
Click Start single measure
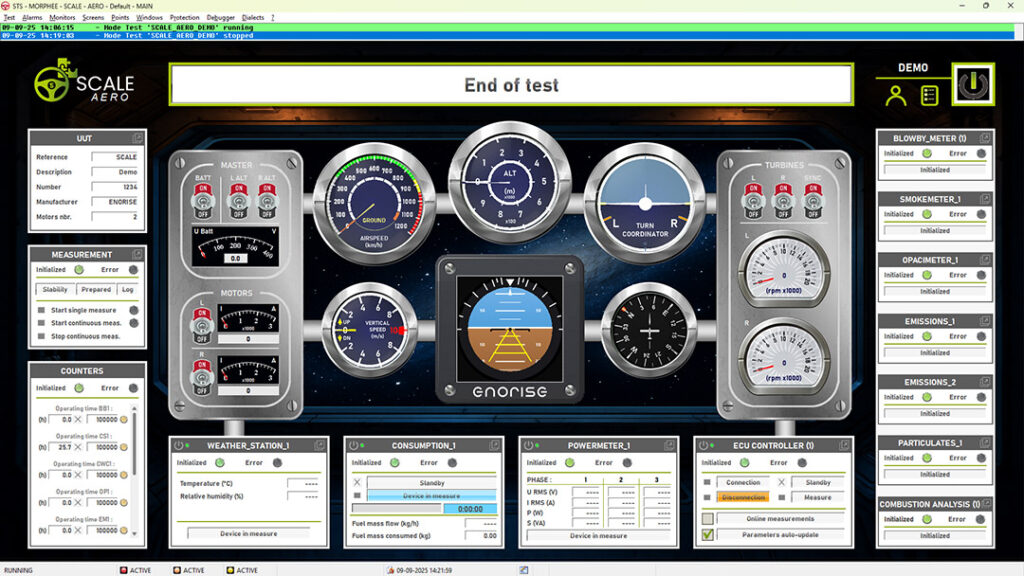[x=84, y=310]
